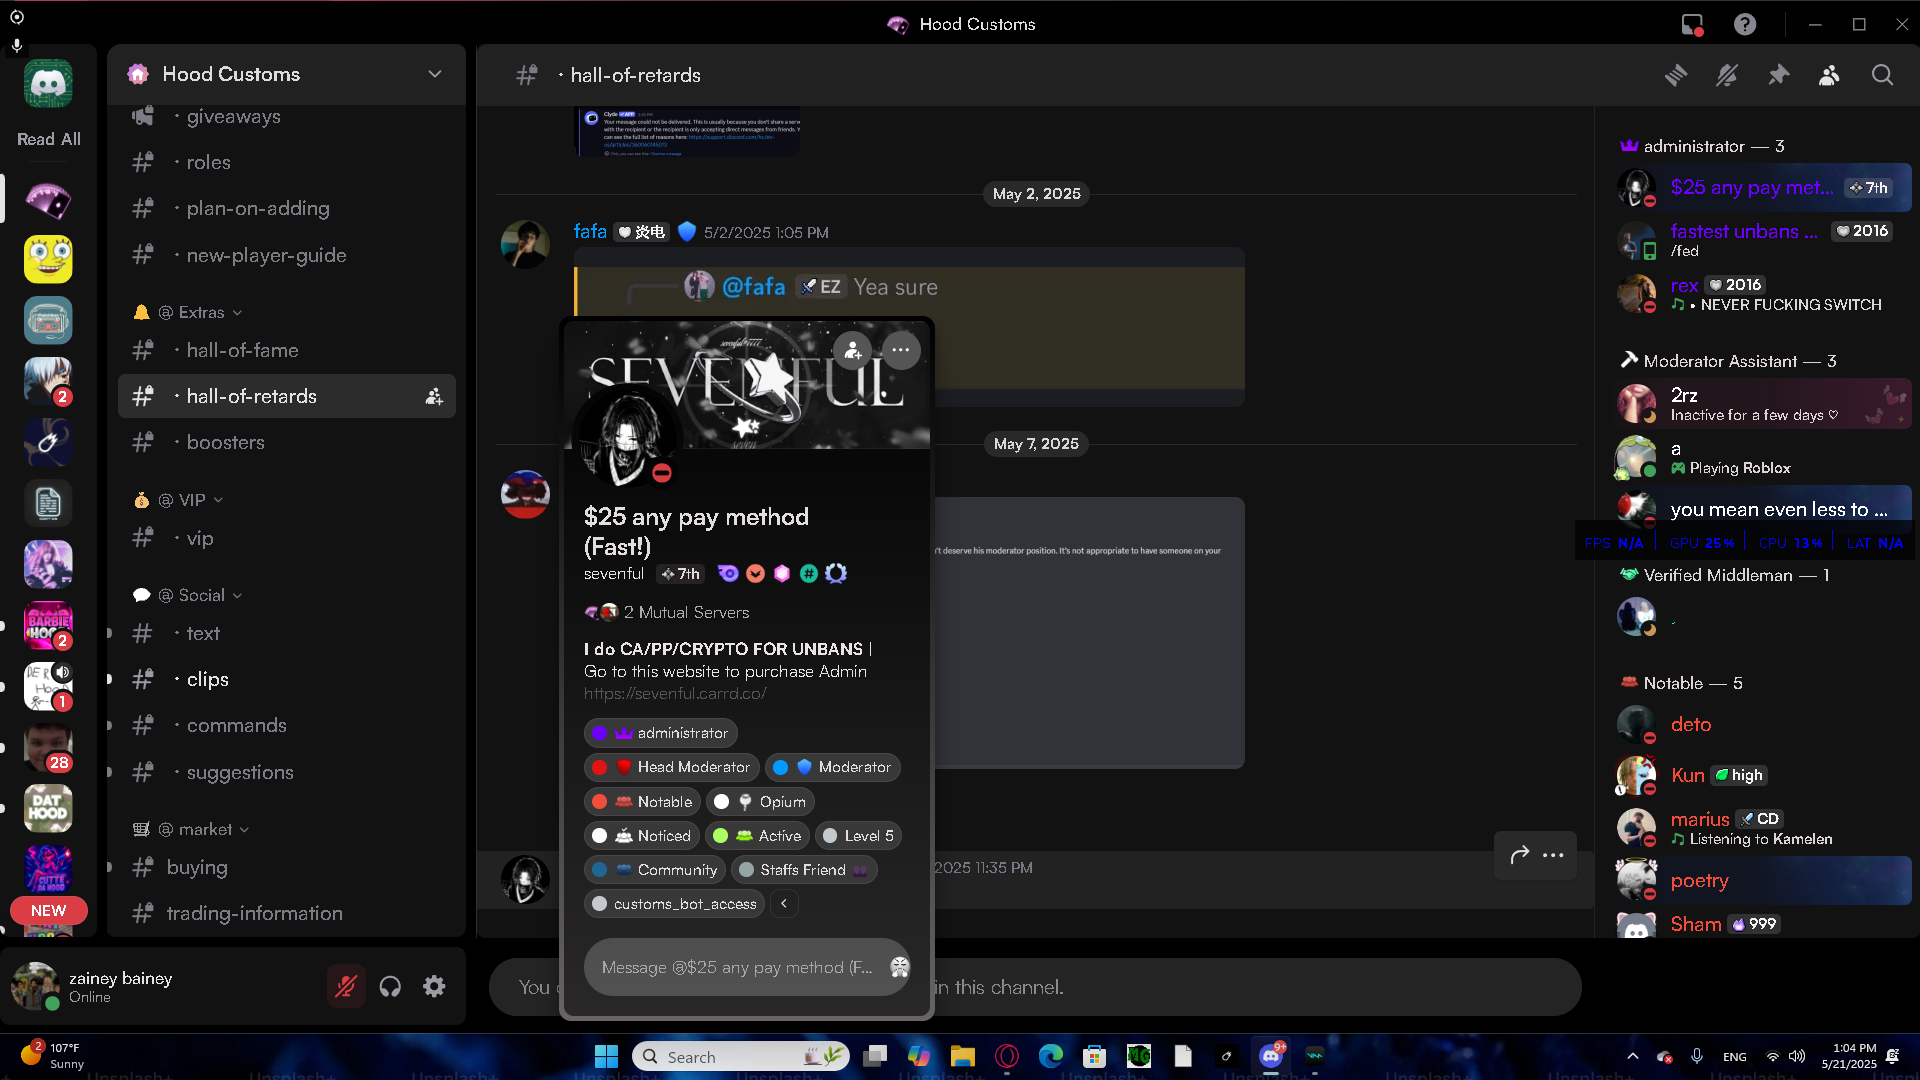
Task: Open Hood Customs server dropdown
Action: click(x=434, y=74)
